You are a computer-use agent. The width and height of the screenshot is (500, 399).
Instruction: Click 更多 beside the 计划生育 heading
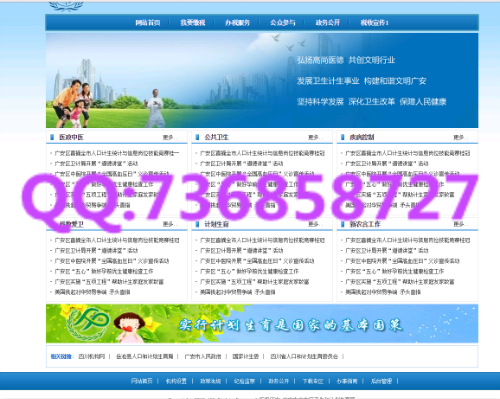point(315,224)
